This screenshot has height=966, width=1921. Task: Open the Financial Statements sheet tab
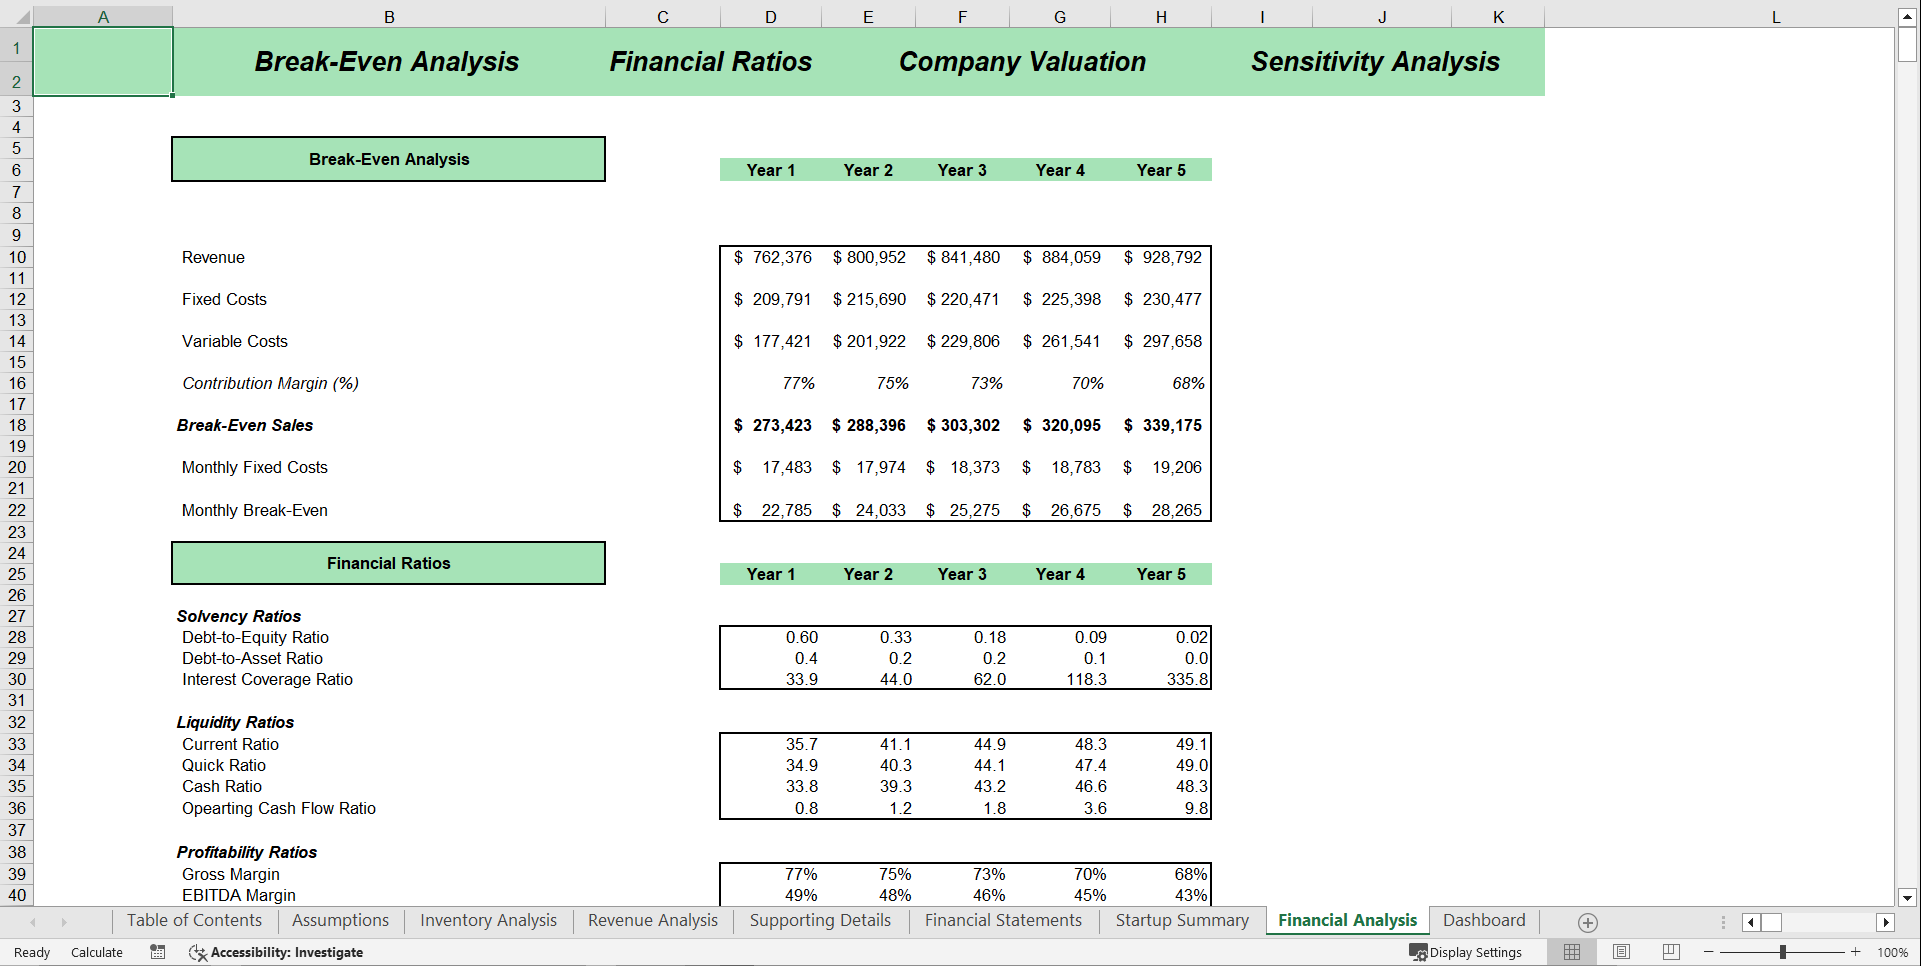click(x=1003, y=920)
